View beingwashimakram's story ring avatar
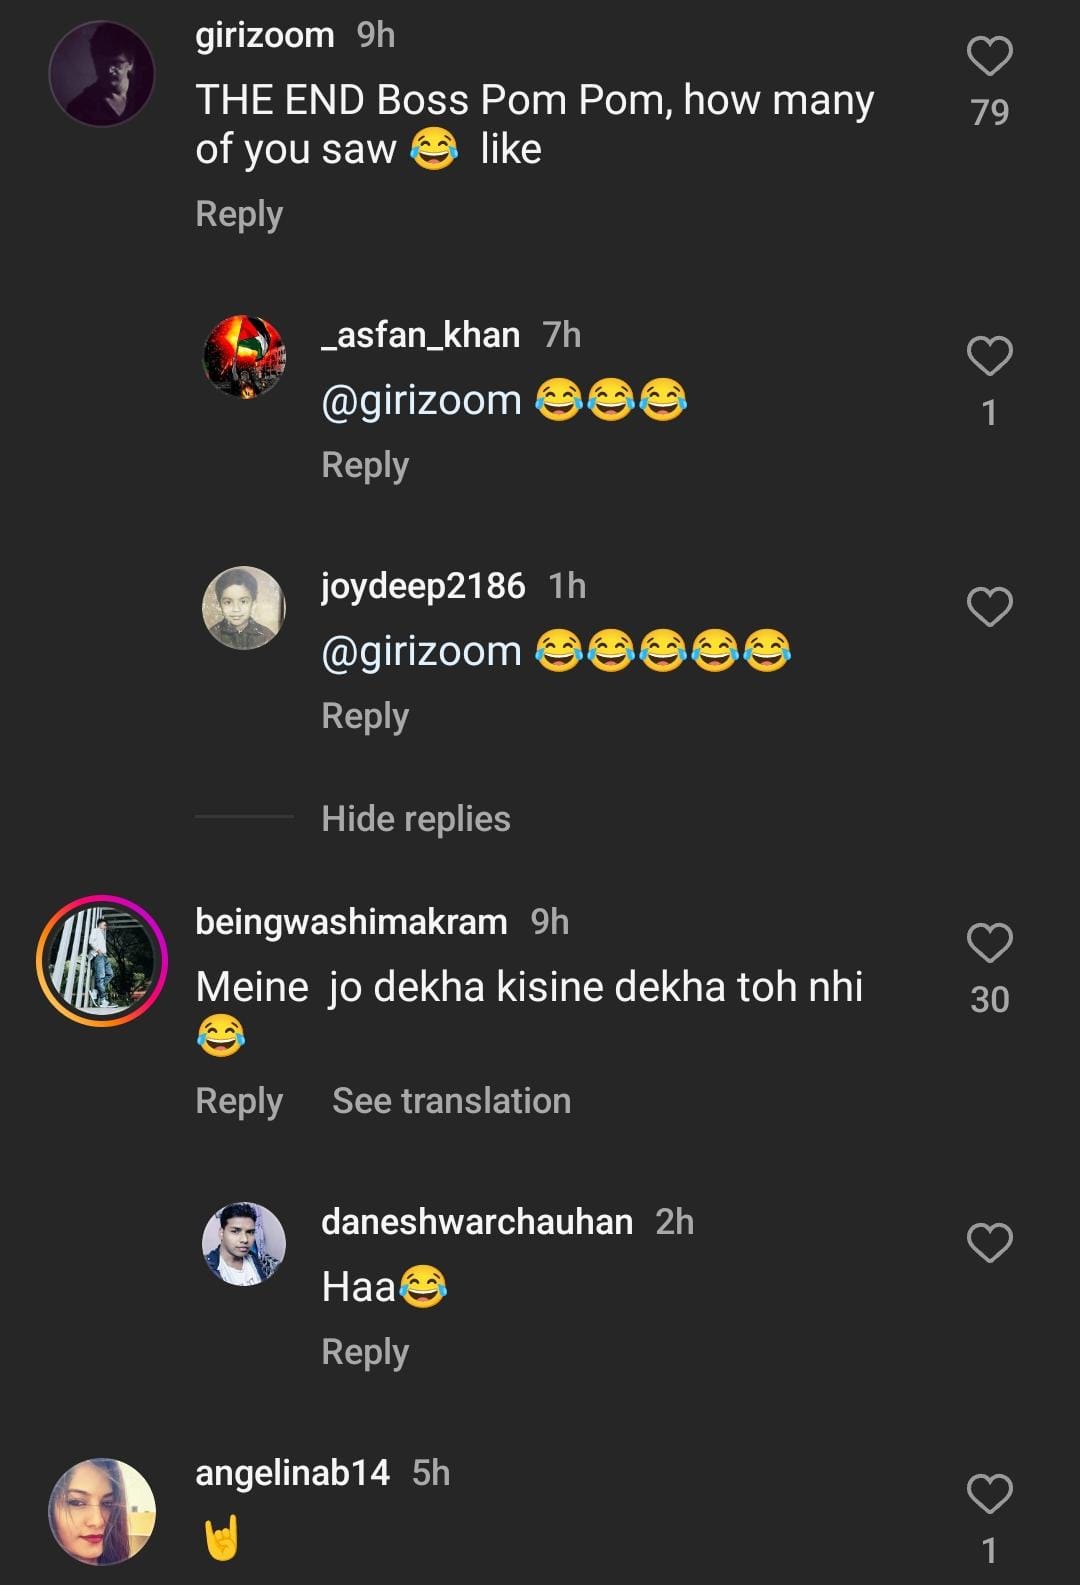The width and height of the screenshot is (1080, 1585). [102, 960]
